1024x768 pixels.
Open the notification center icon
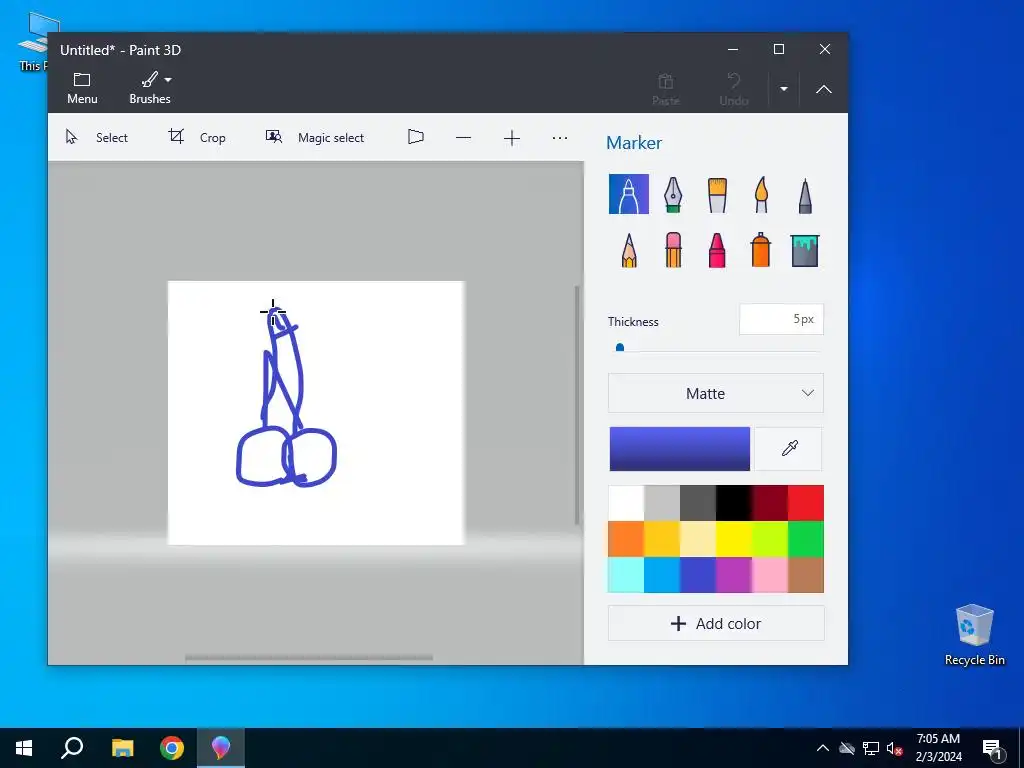click(x=991, y=750)
